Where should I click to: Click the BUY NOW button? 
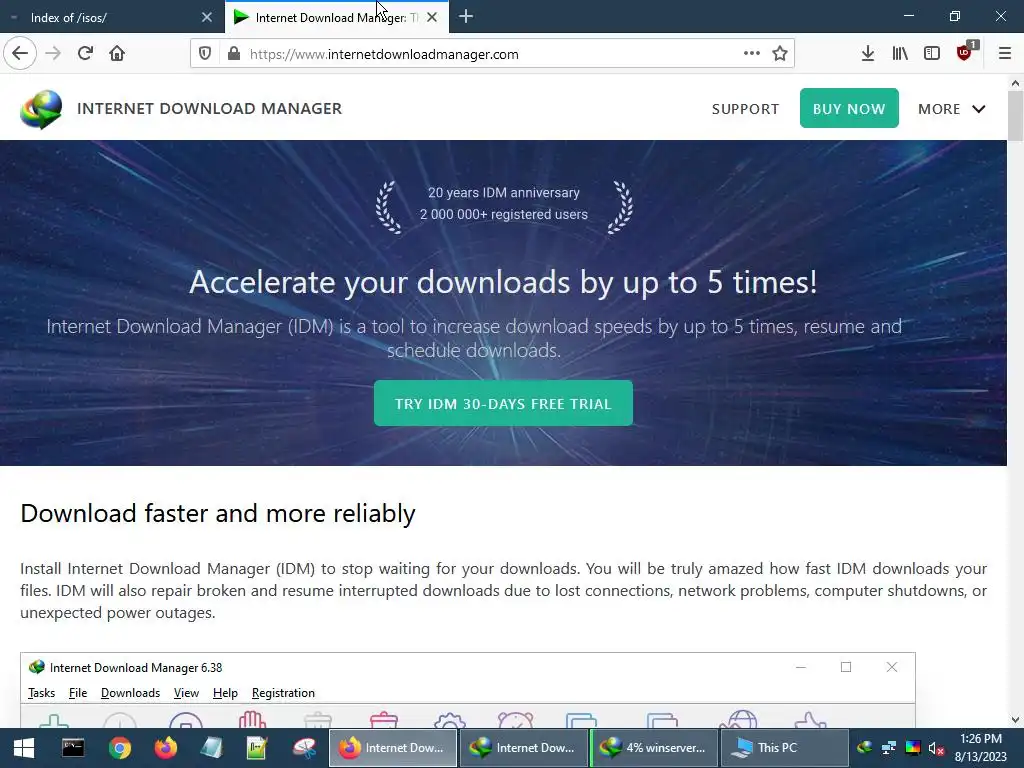pyautogui.click(x=849, y=108)
